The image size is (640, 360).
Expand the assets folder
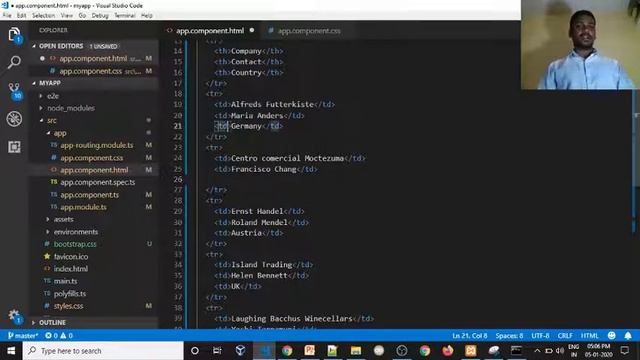coord(63,219)
